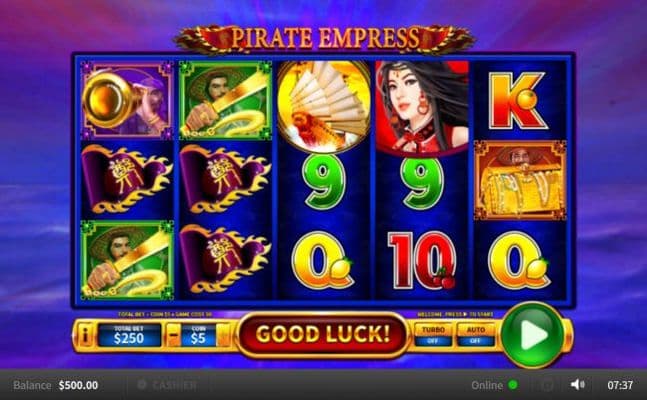Click the treasure chest symbol
Image resolution: width=647 pixels, height=400 pixels.
(520, 180)
